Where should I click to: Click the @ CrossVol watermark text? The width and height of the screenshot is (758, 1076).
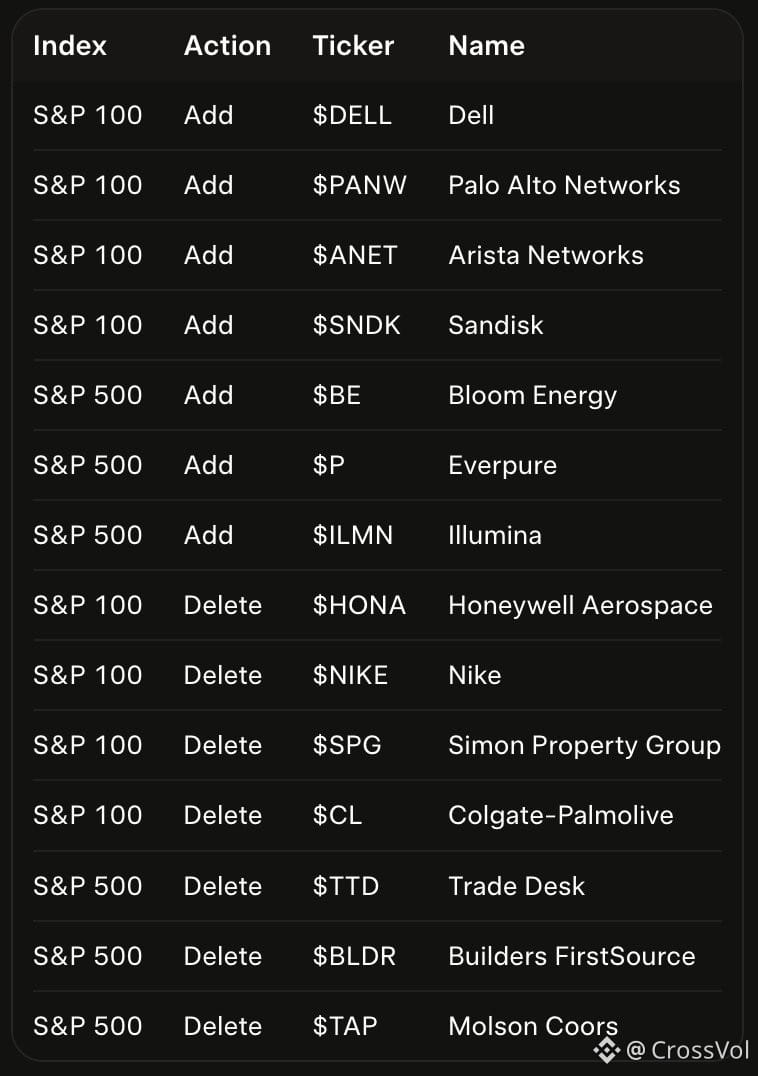(x=687, y=1050)
